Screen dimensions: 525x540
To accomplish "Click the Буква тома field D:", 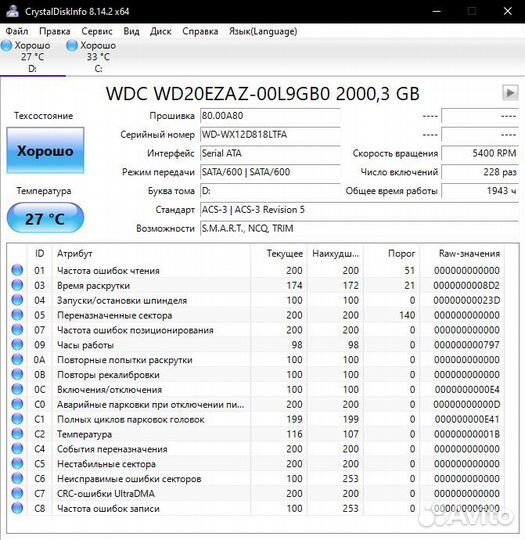I will 270,191.
